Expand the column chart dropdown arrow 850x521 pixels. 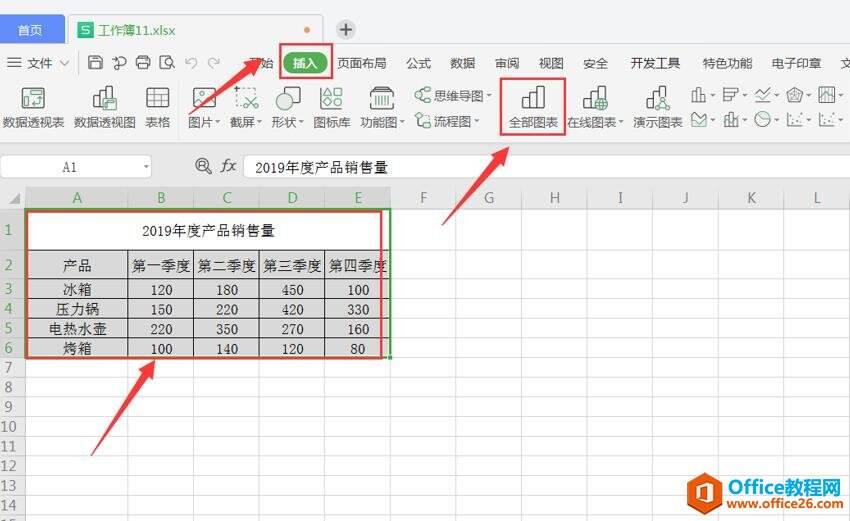pyautogui.click(x=713, y=96)
